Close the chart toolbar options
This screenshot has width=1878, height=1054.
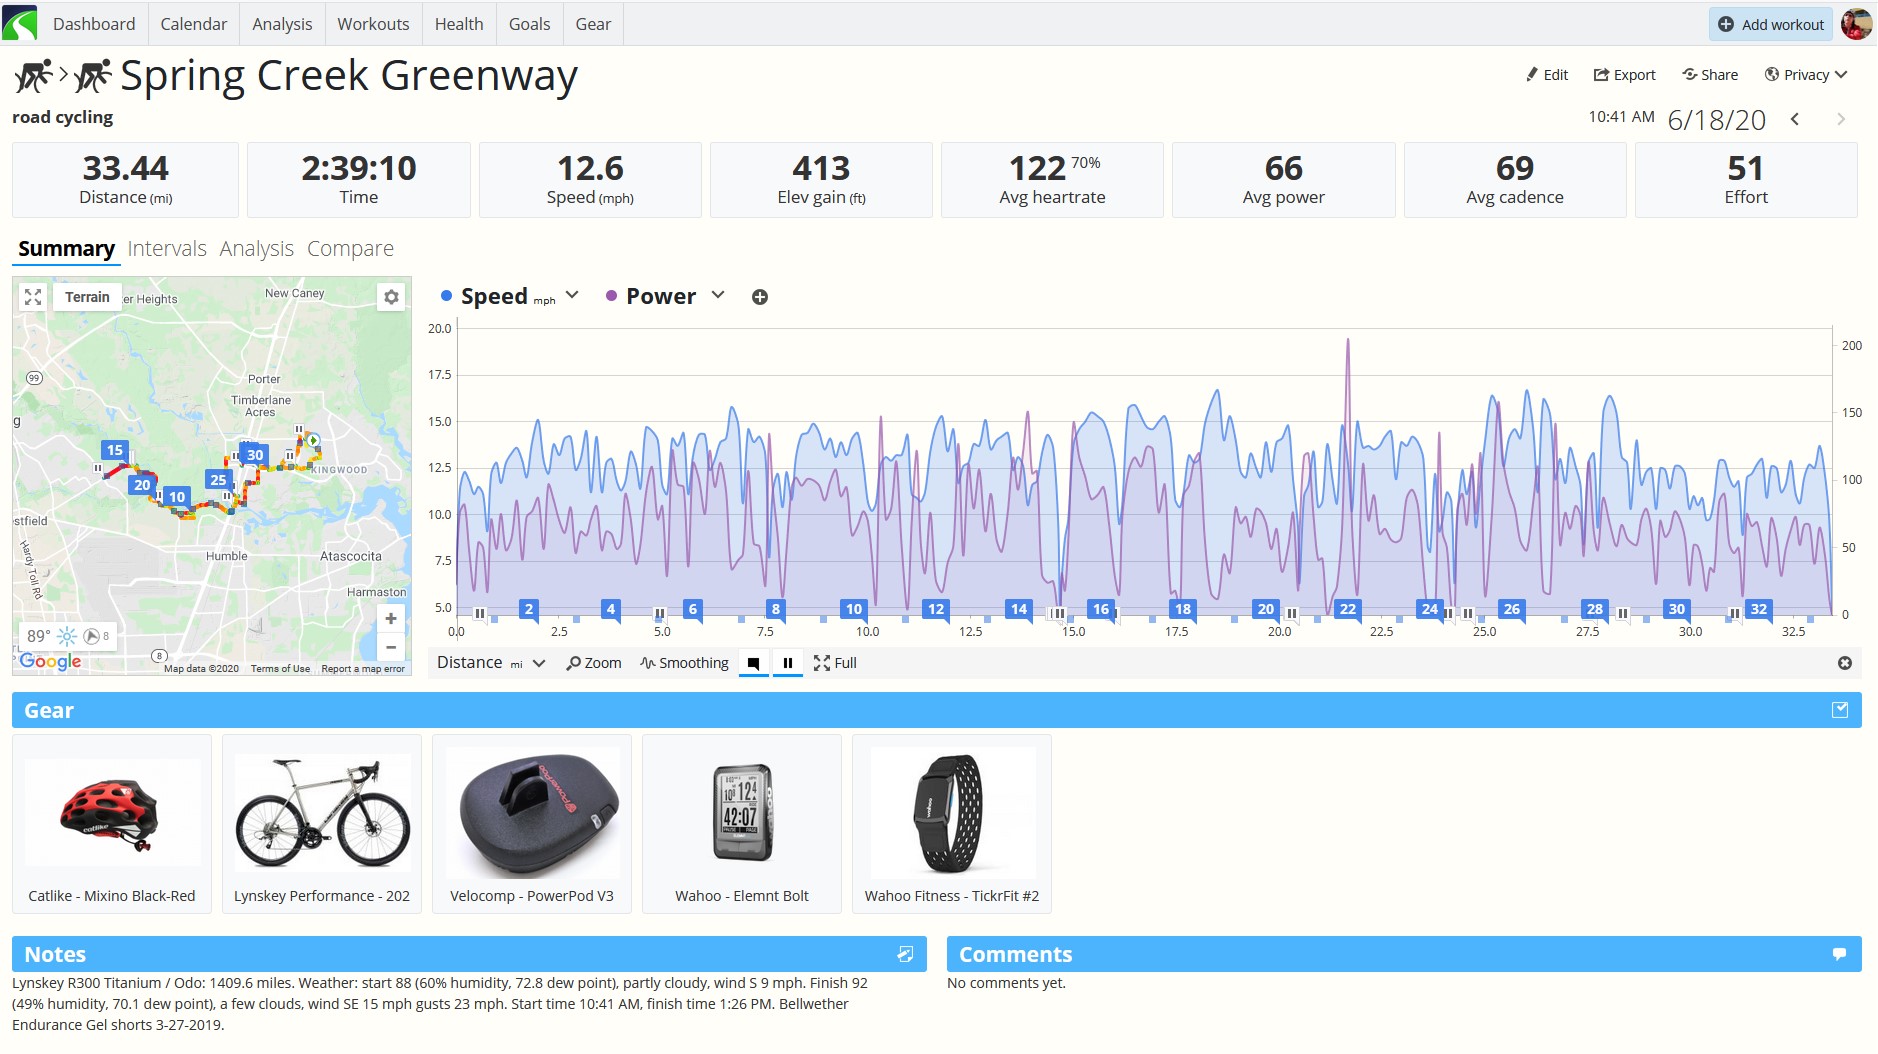coord(1845,663)
